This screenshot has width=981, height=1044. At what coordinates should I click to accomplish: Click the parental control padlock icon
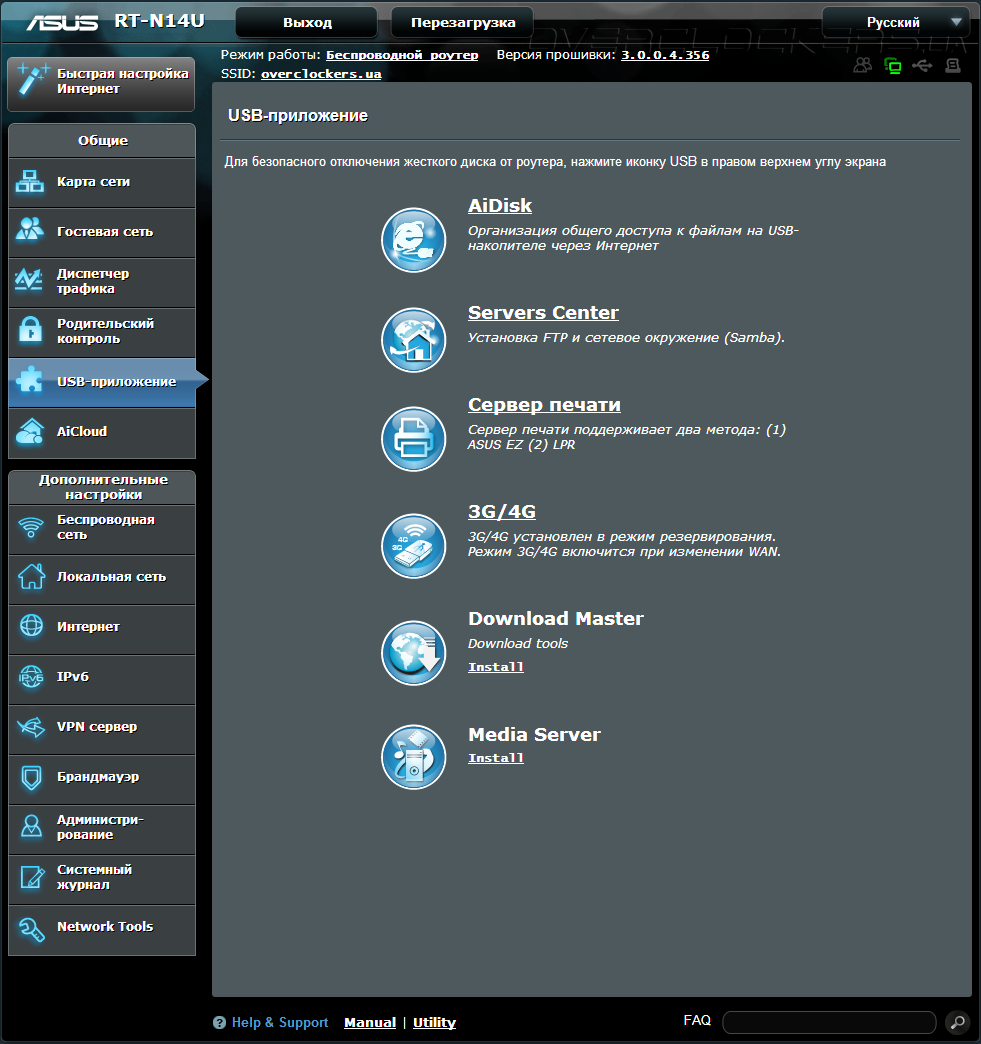[30, 330]
